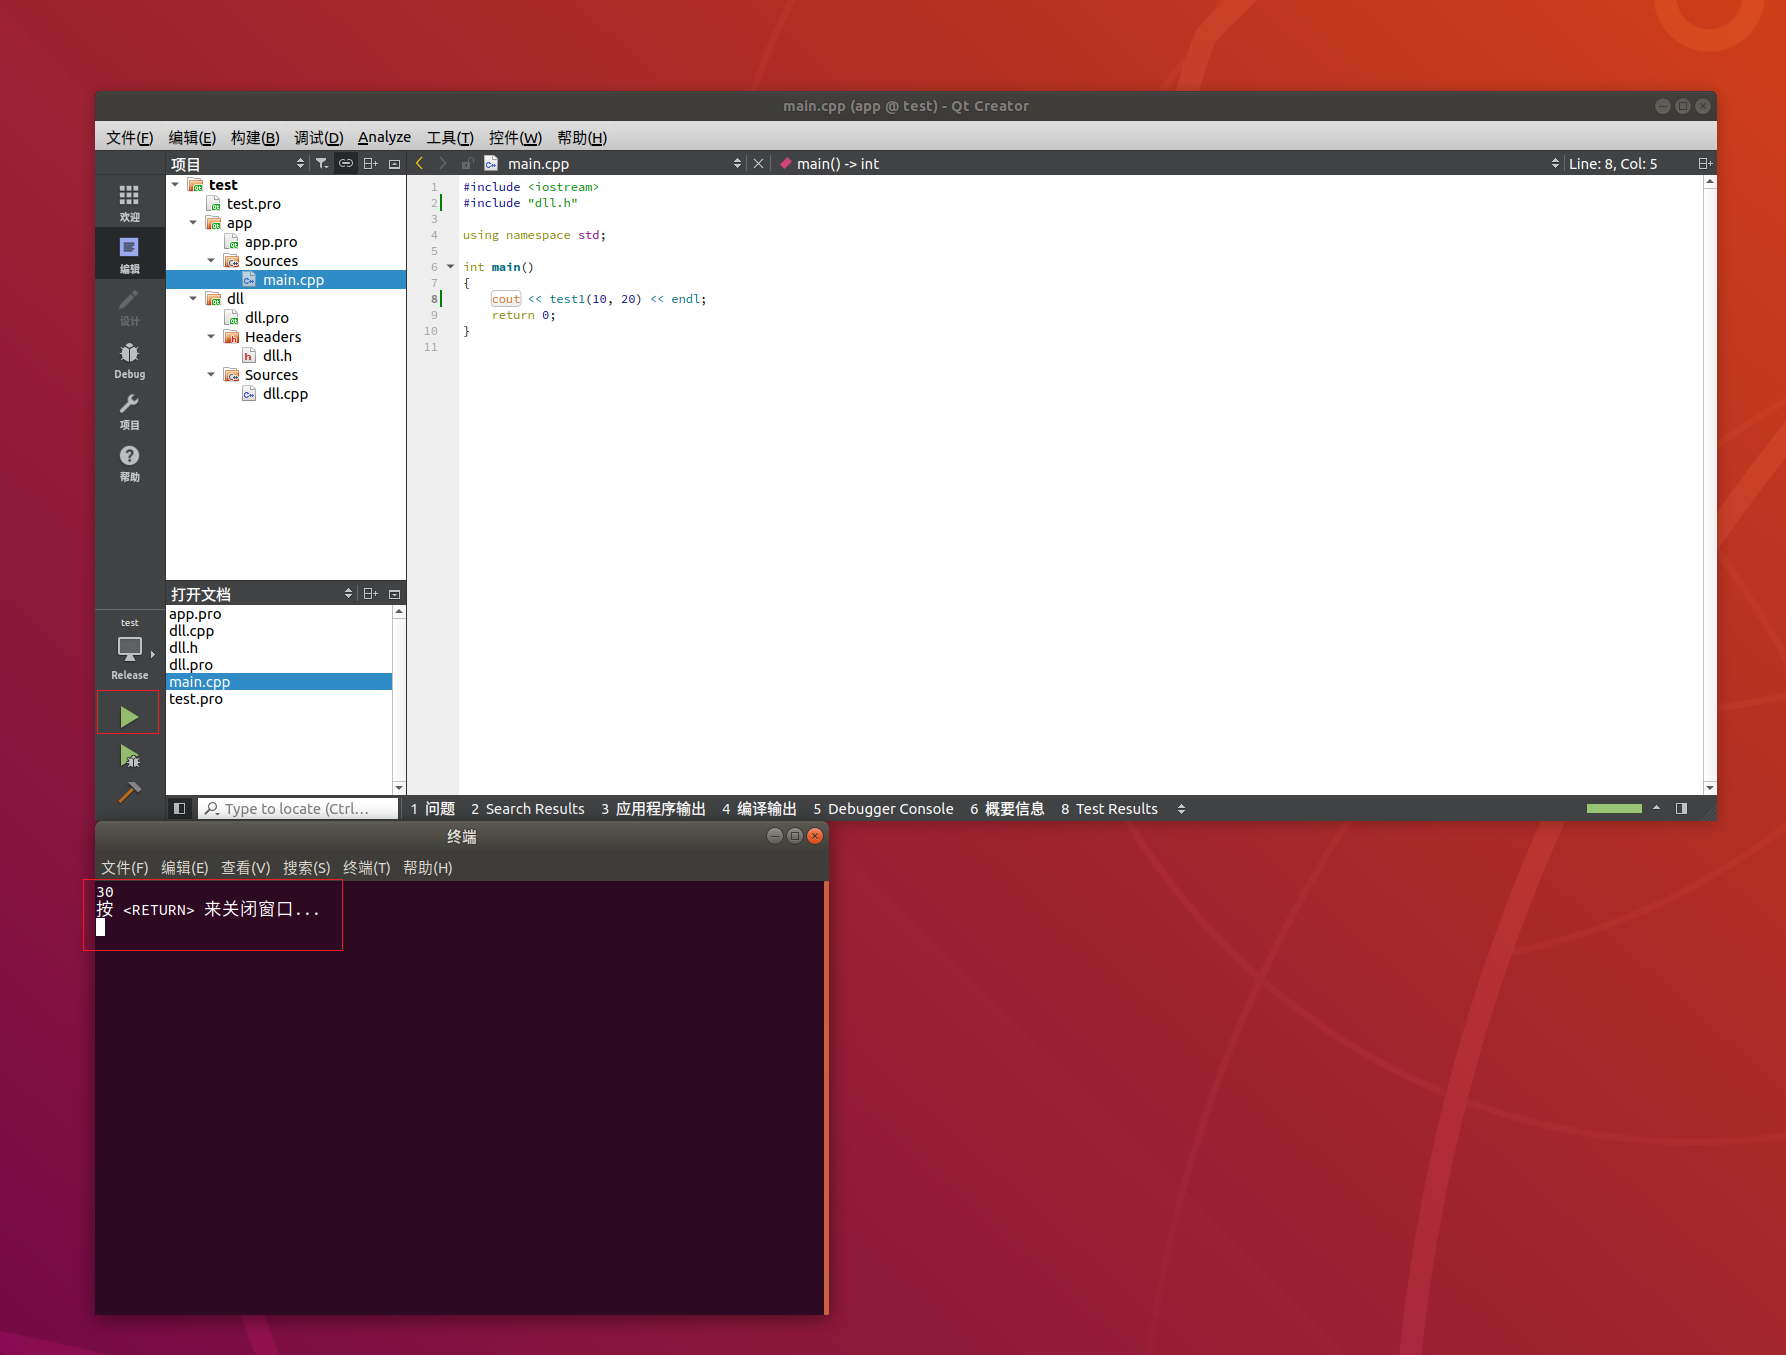
Task: Open filter tree options in project pane
Action: 322,163
